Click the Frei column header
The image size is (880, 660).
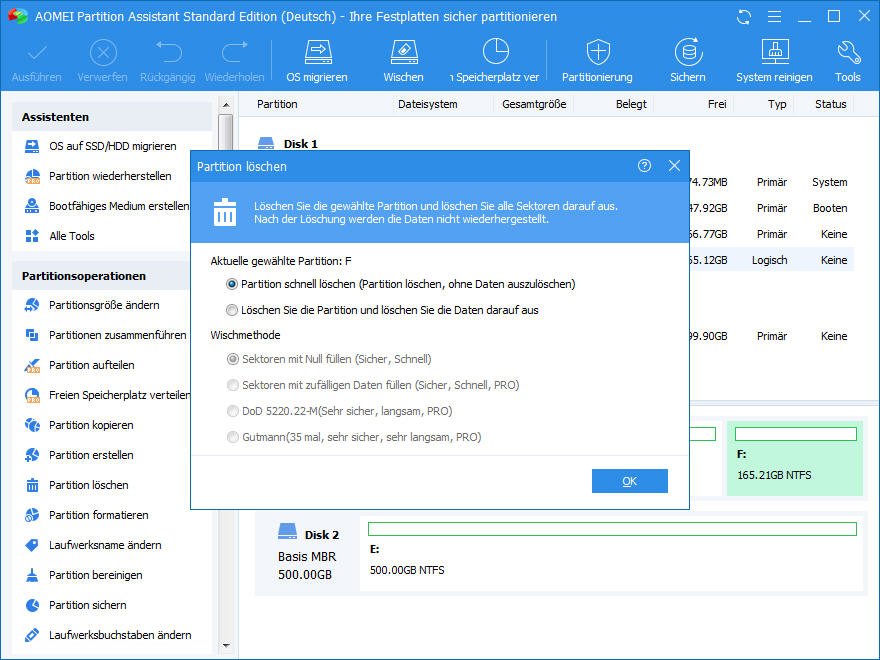717,104
